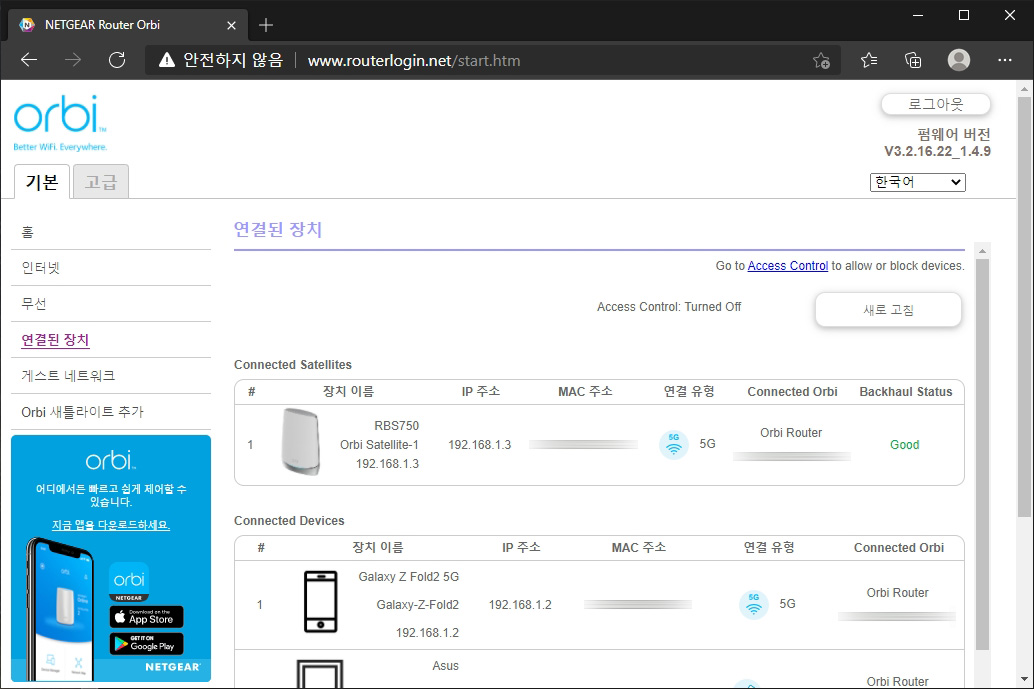
Task: Click the 지금 앱을 다운로드하세요 link
Action: coord(111,525)
